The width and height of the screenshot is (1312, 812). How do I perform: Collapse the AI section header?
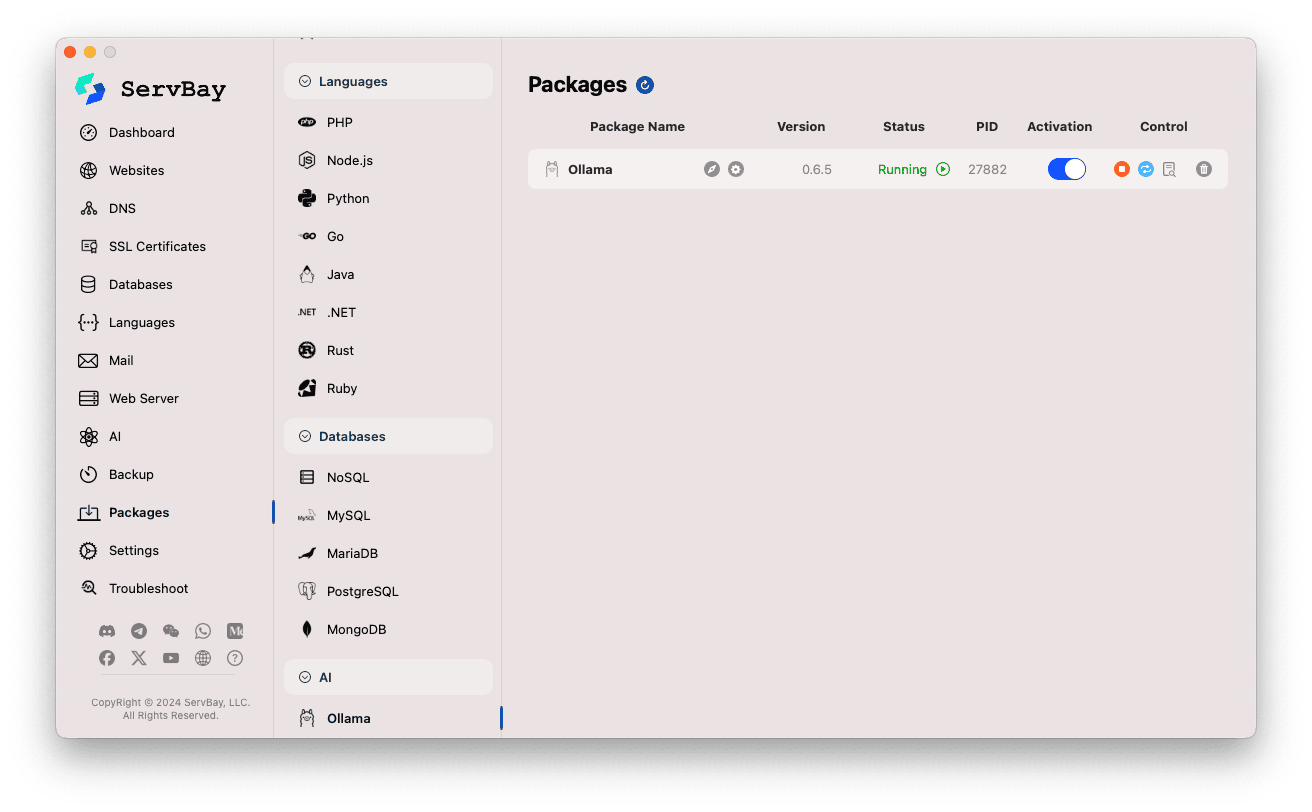pos(305,677)
